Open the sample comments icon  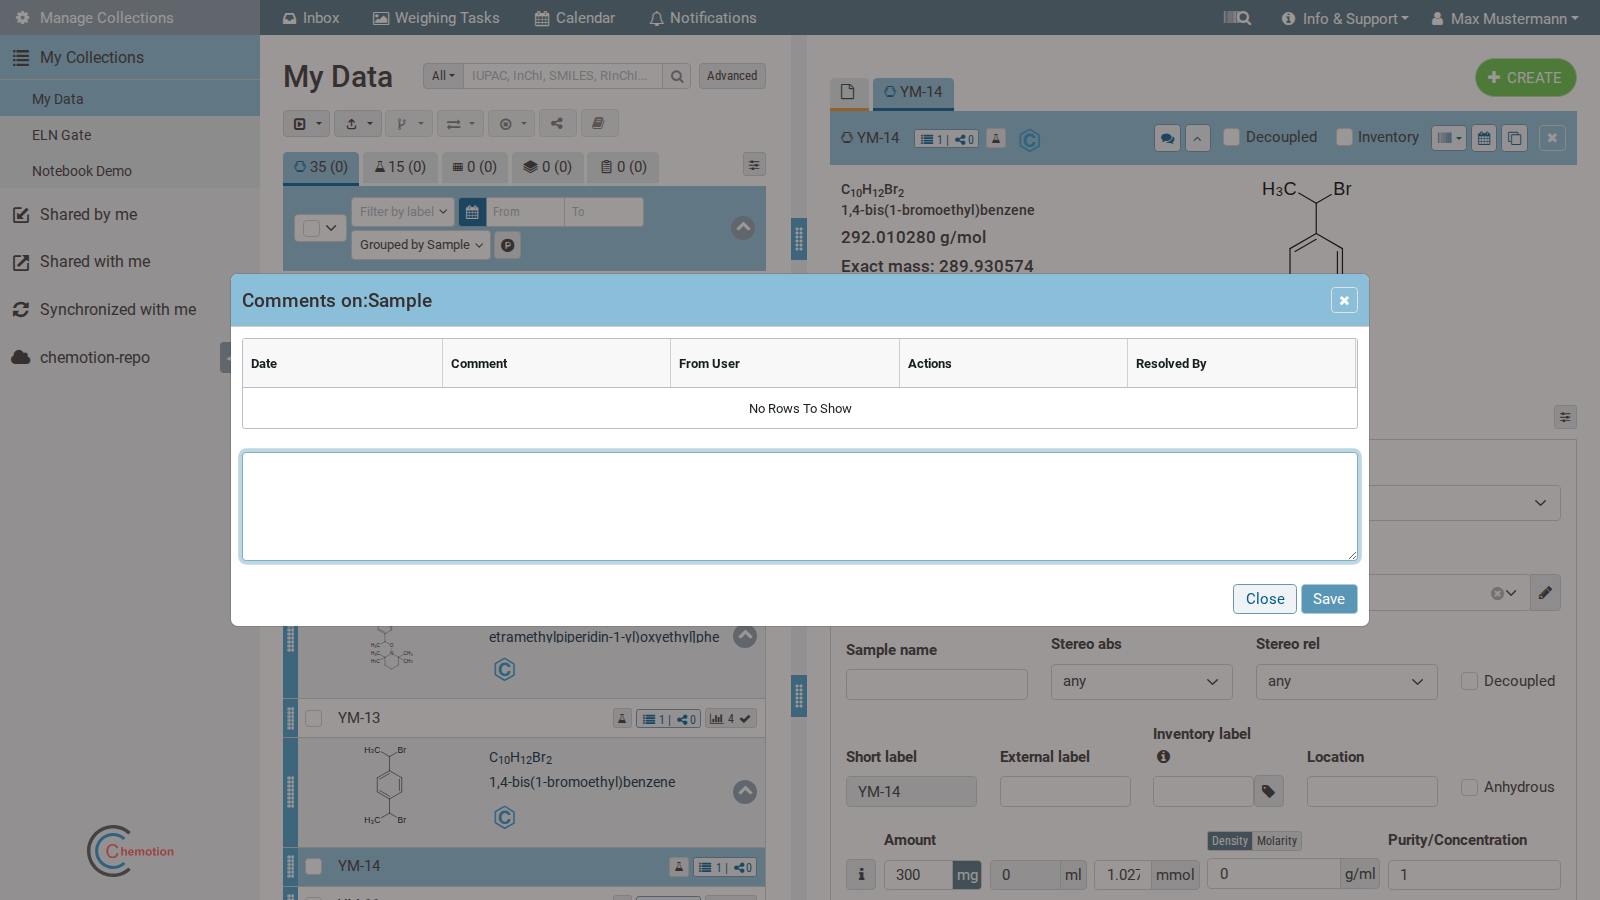(x=1167, y=138)
